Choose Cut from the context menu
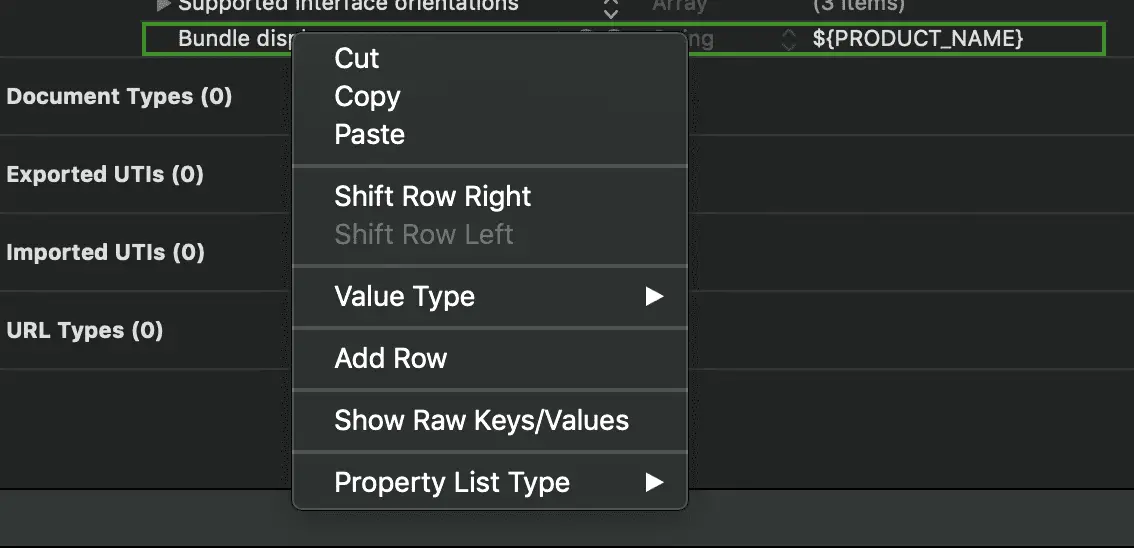The width and height of the screenshot is (1134, 548). (x=356, y=59)
